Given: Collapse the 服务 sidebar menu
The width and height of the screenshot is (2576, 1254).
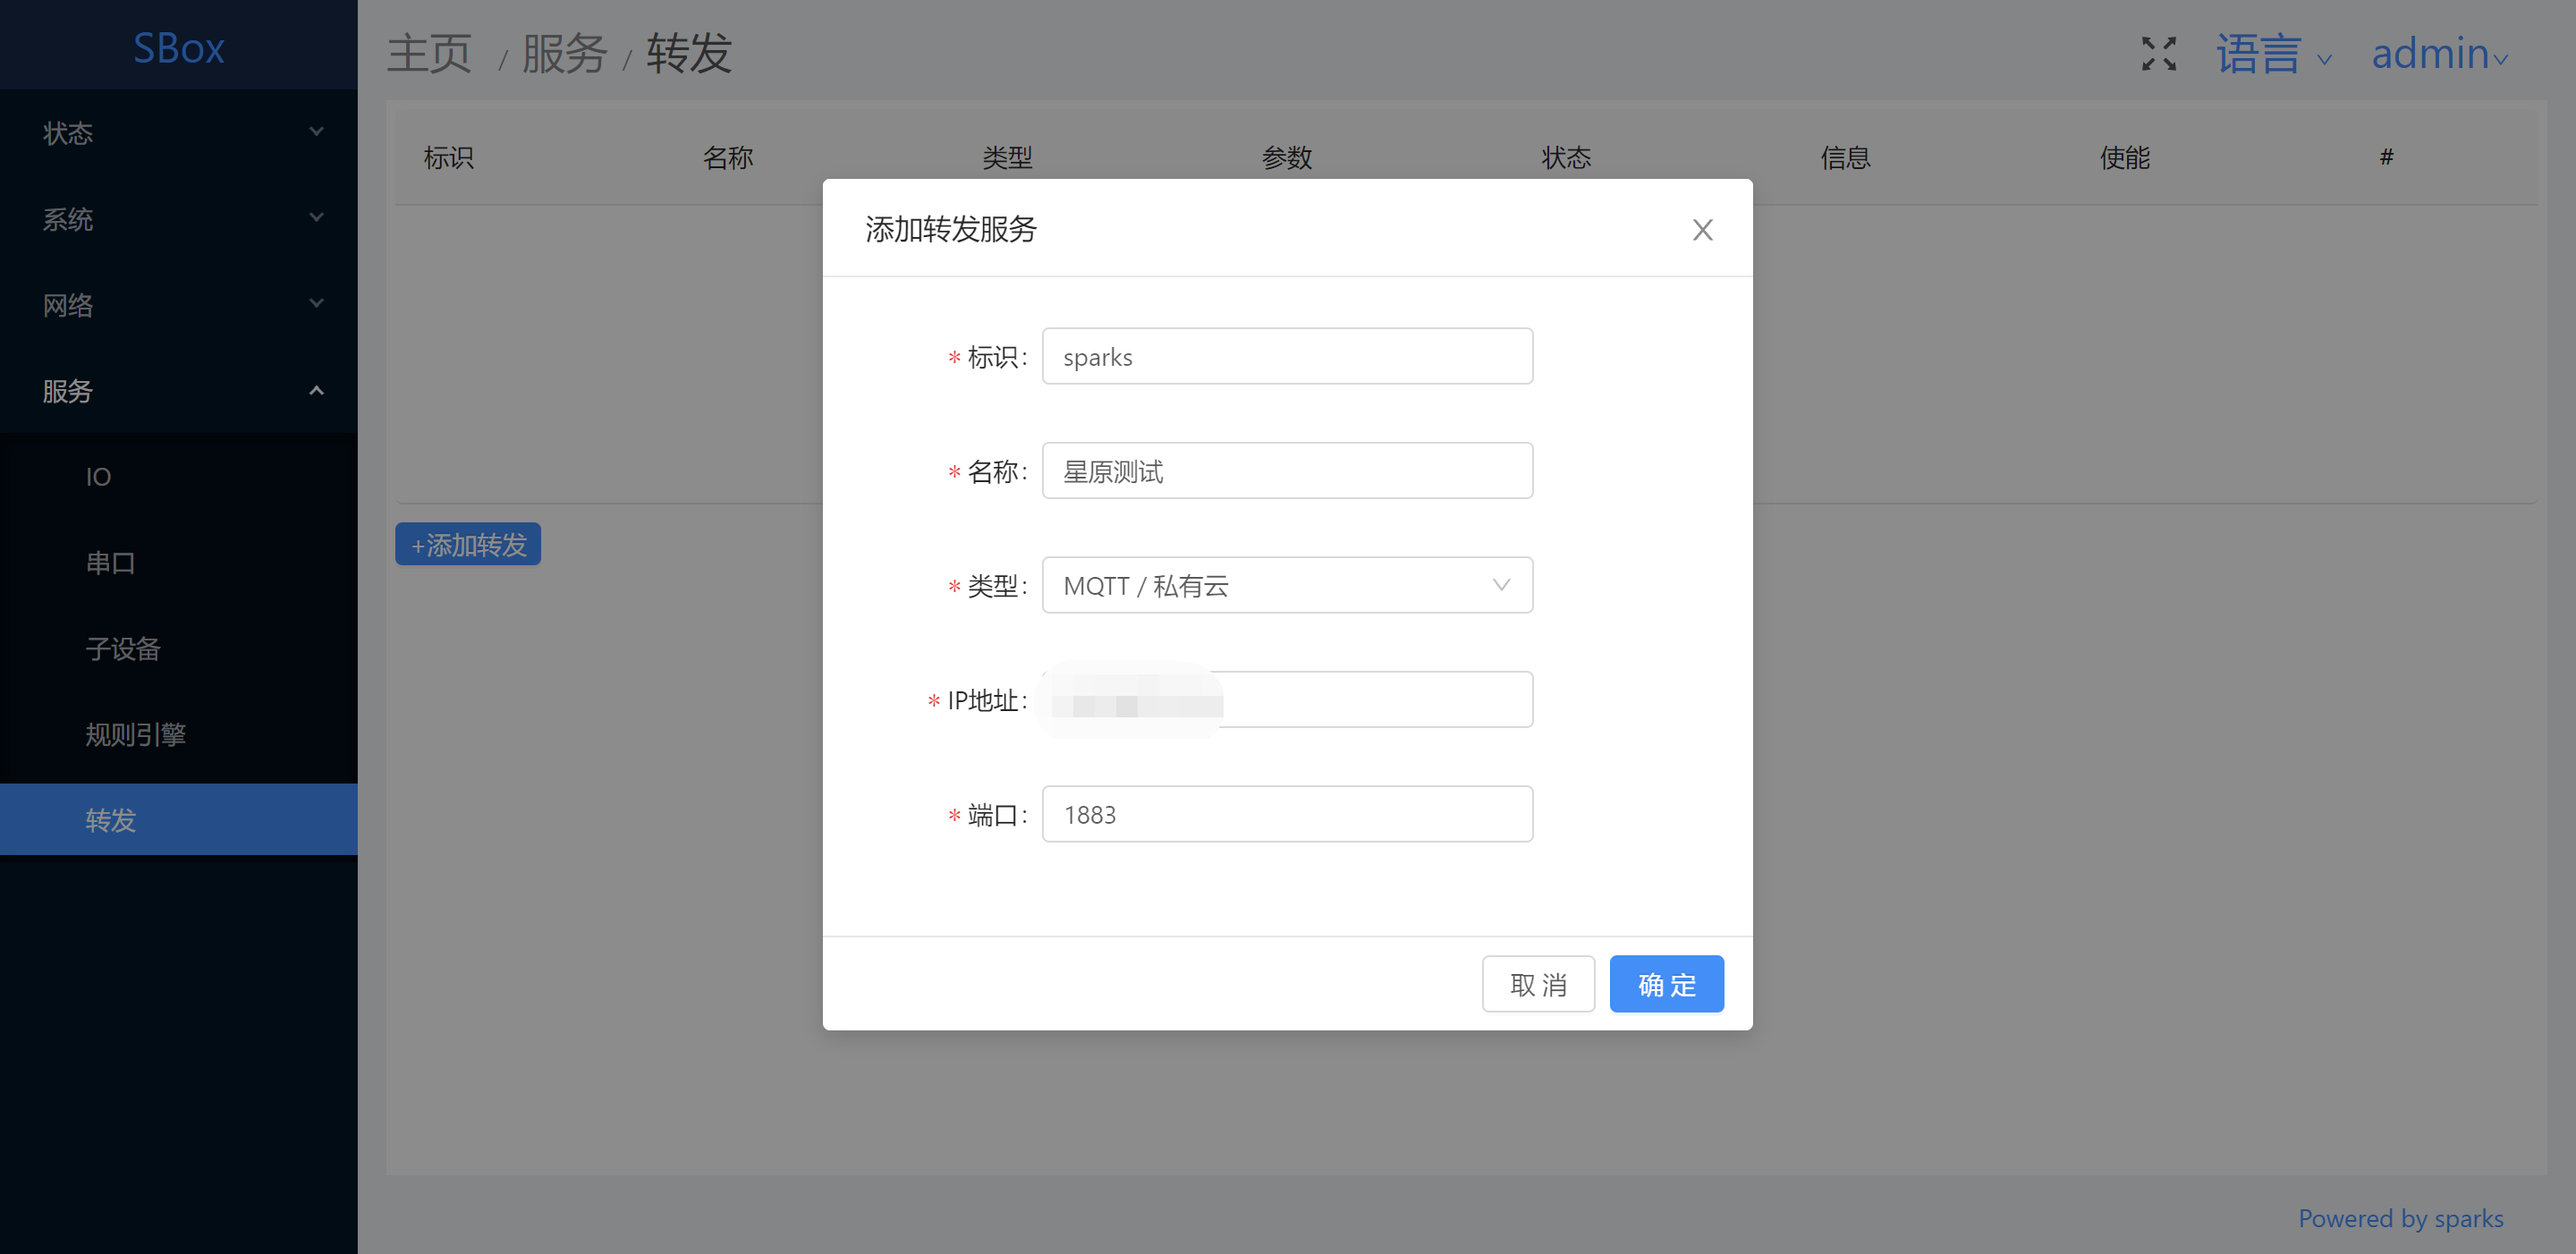Looking at the screenshot, I should tap(178, 391).
